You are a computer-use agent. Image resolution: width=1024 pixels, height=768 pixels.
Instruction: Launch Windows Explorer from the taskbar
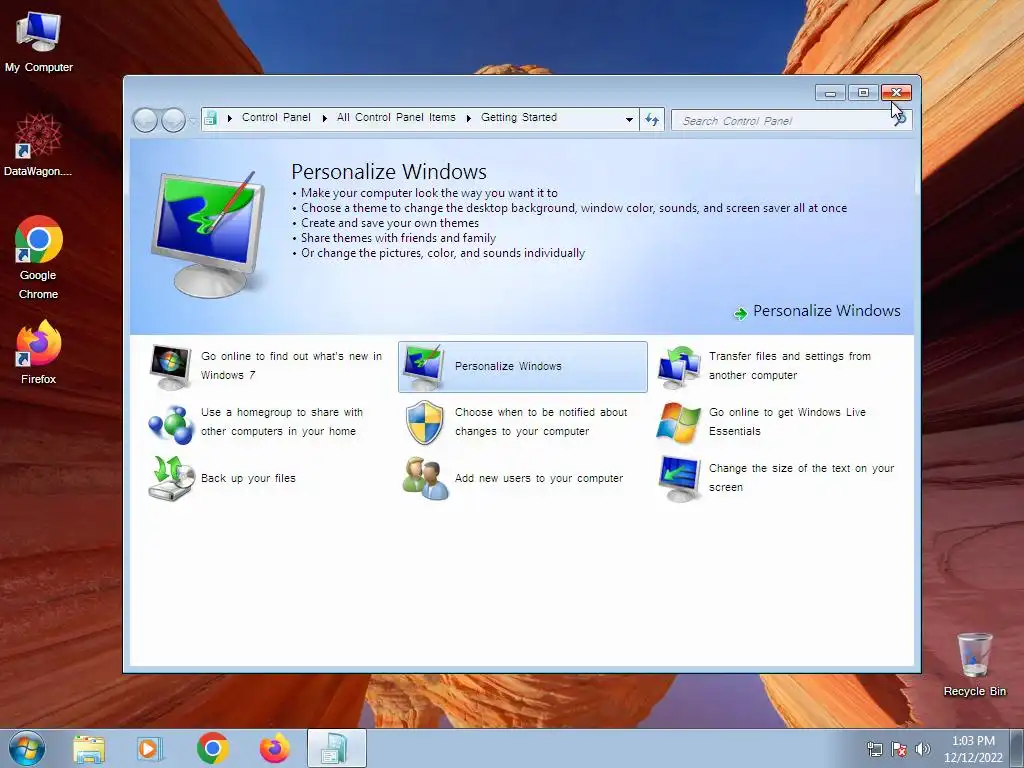click(x=89, y=749)
